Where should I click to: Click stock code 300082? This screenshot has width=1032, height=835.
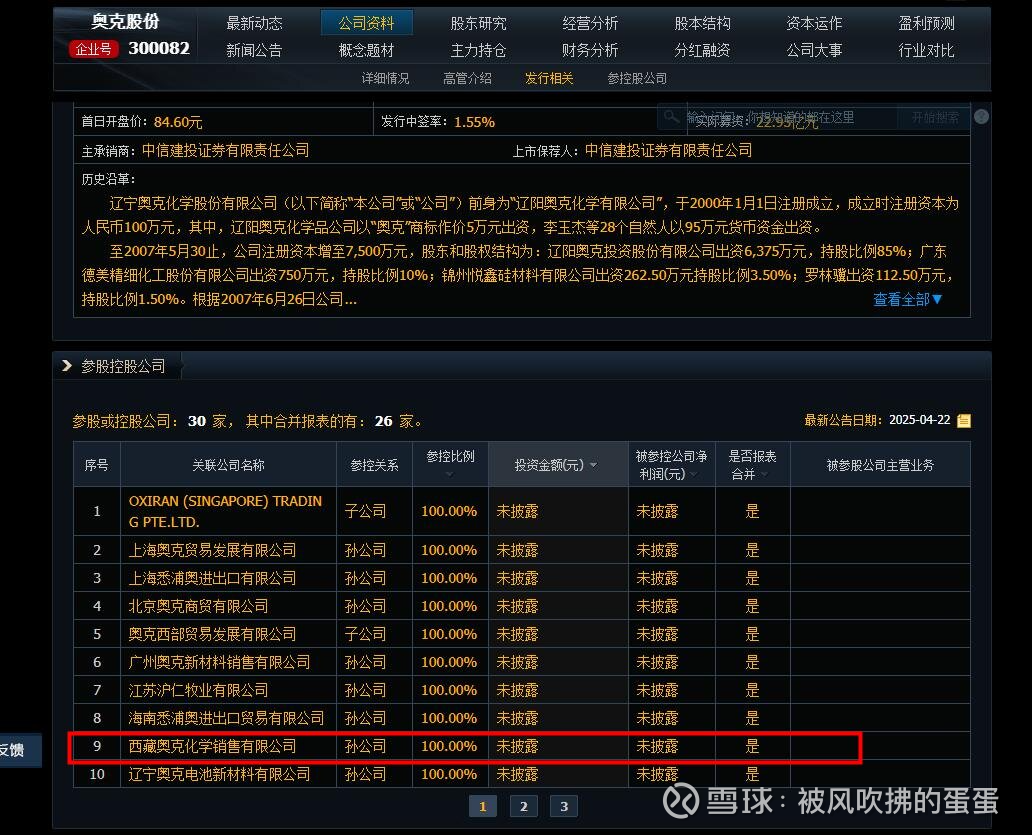pos(159,49)
